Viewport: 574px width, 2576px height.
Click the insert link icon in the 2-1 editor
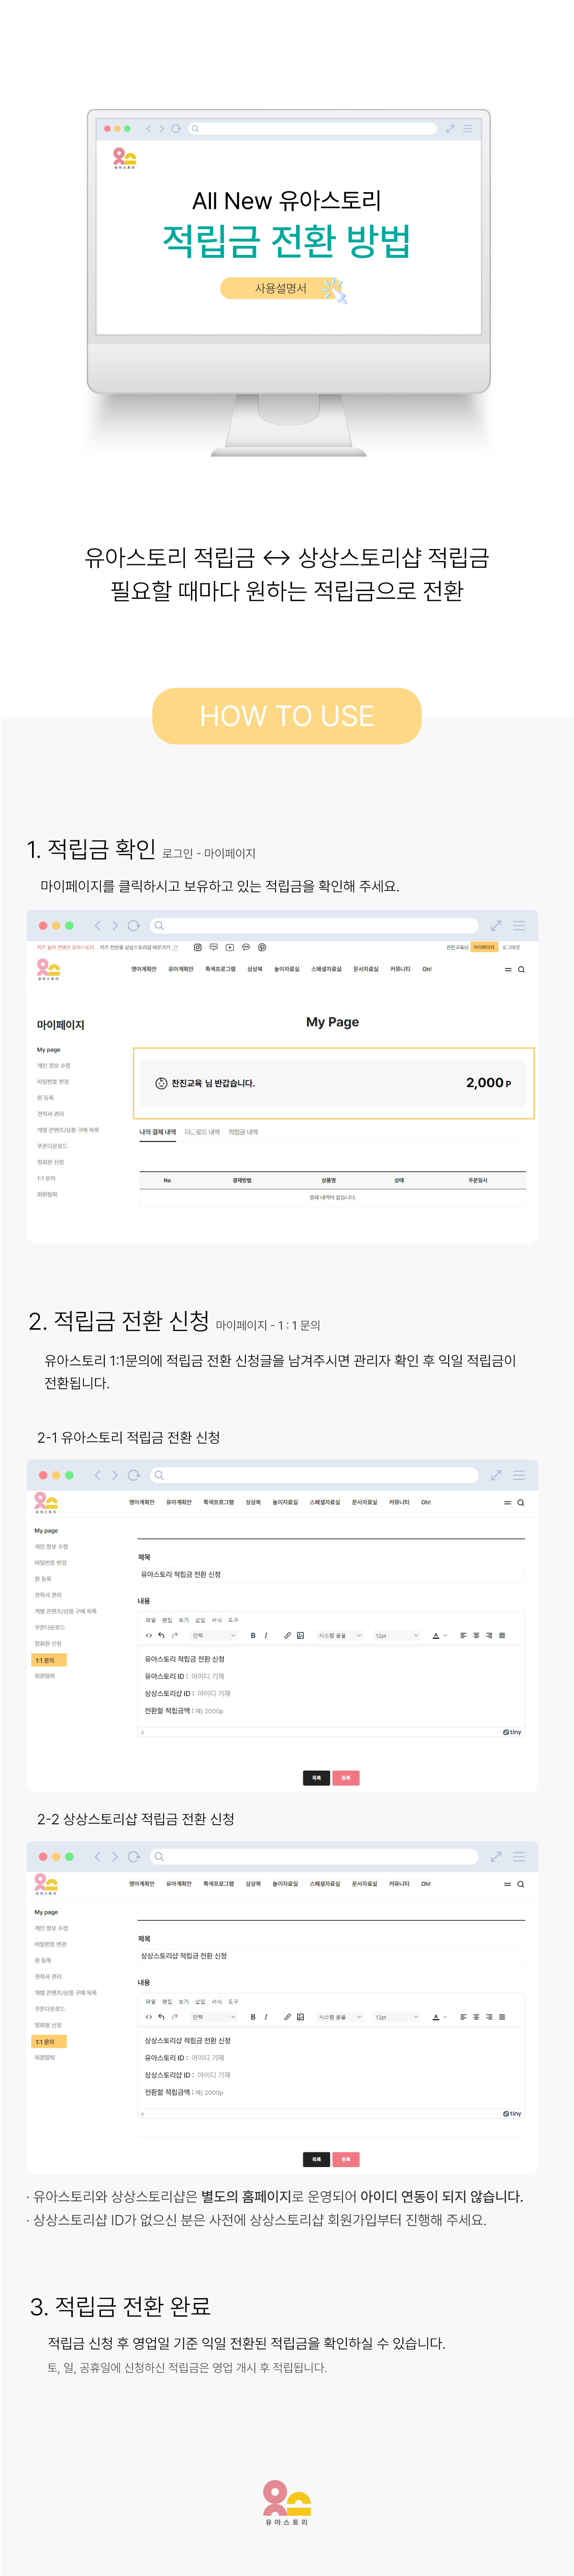(x=287, y=1635)
